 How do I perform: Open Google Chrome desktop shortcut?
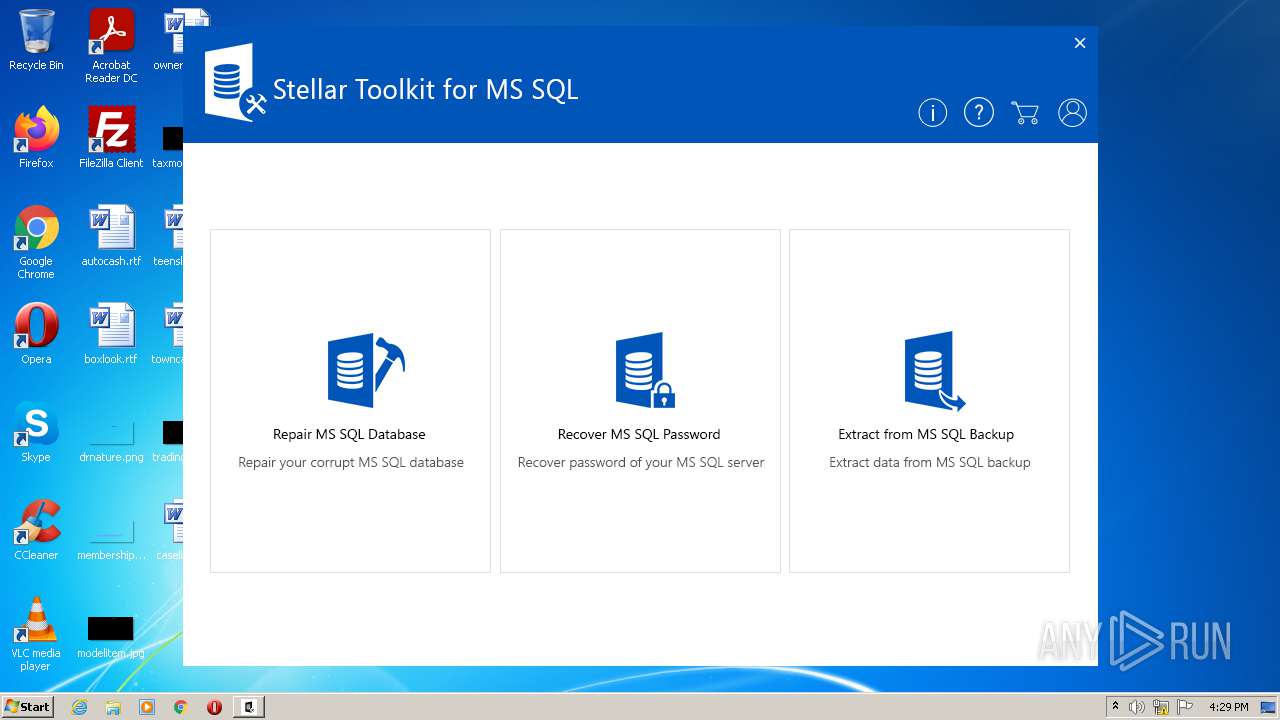click(36, 242)
